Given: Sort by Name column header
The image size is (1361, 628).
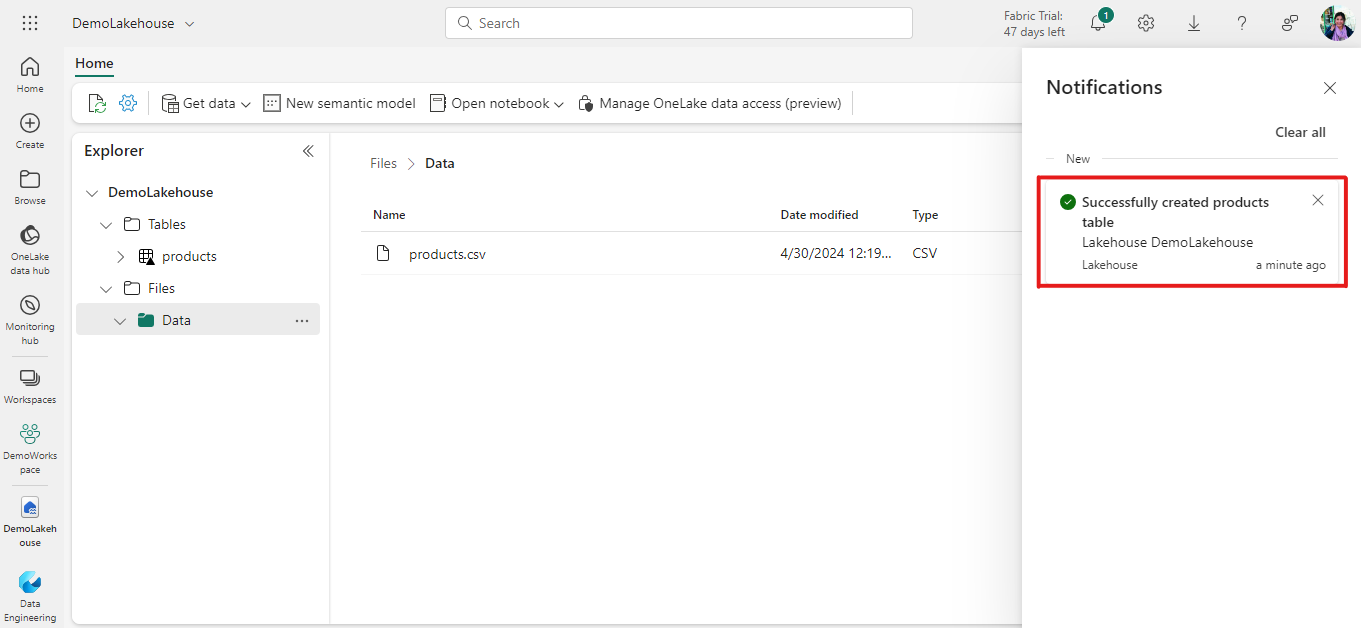Looking at the screenshot, I should [x=389, y=215].
